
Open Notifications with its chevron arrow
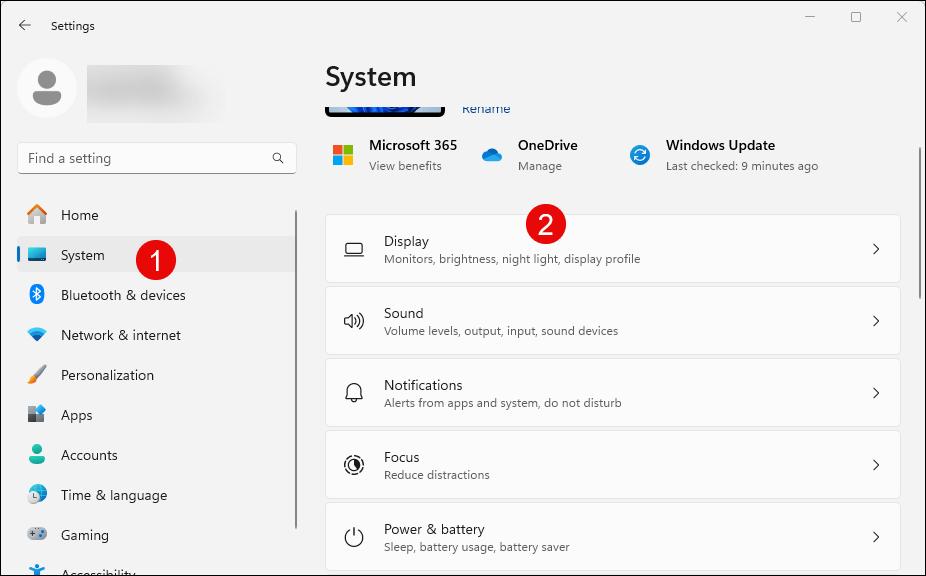click(x=875, y=393)
